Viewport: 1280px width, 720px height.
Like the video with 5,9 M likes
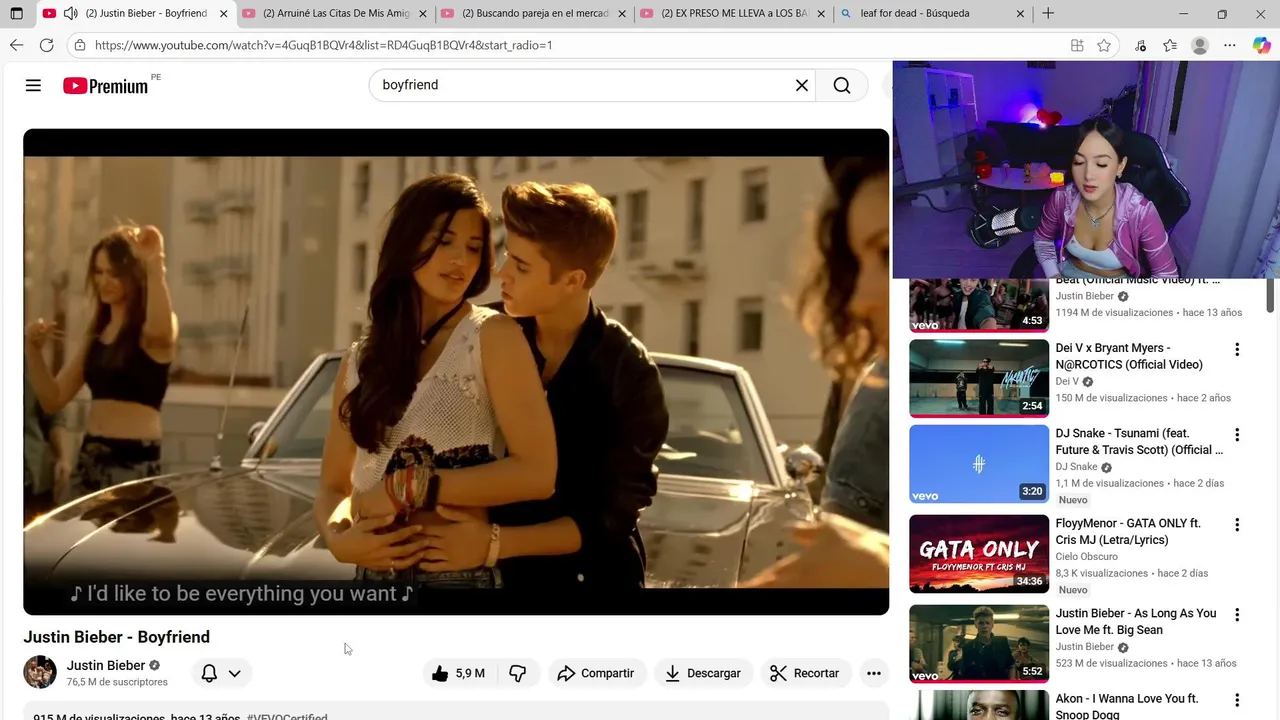(x=458, y=673)
